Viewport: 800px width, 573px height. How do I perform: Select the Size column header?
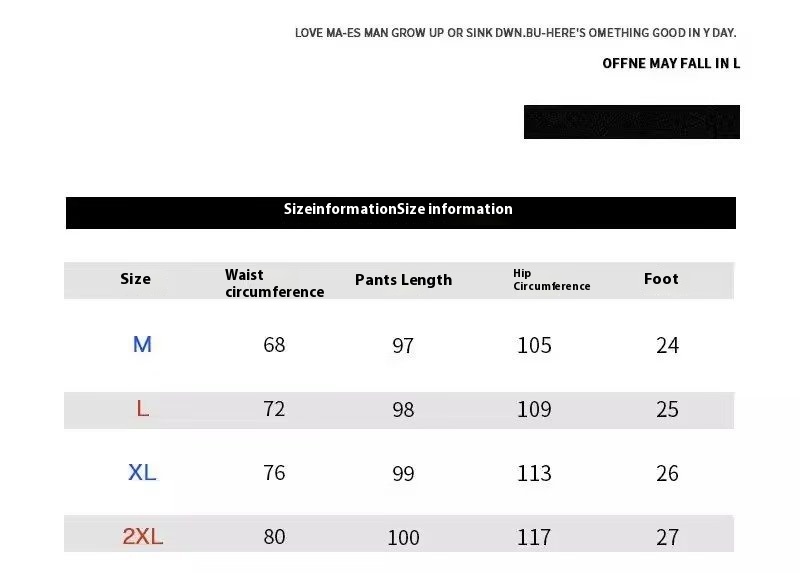[x=135, y=279]
